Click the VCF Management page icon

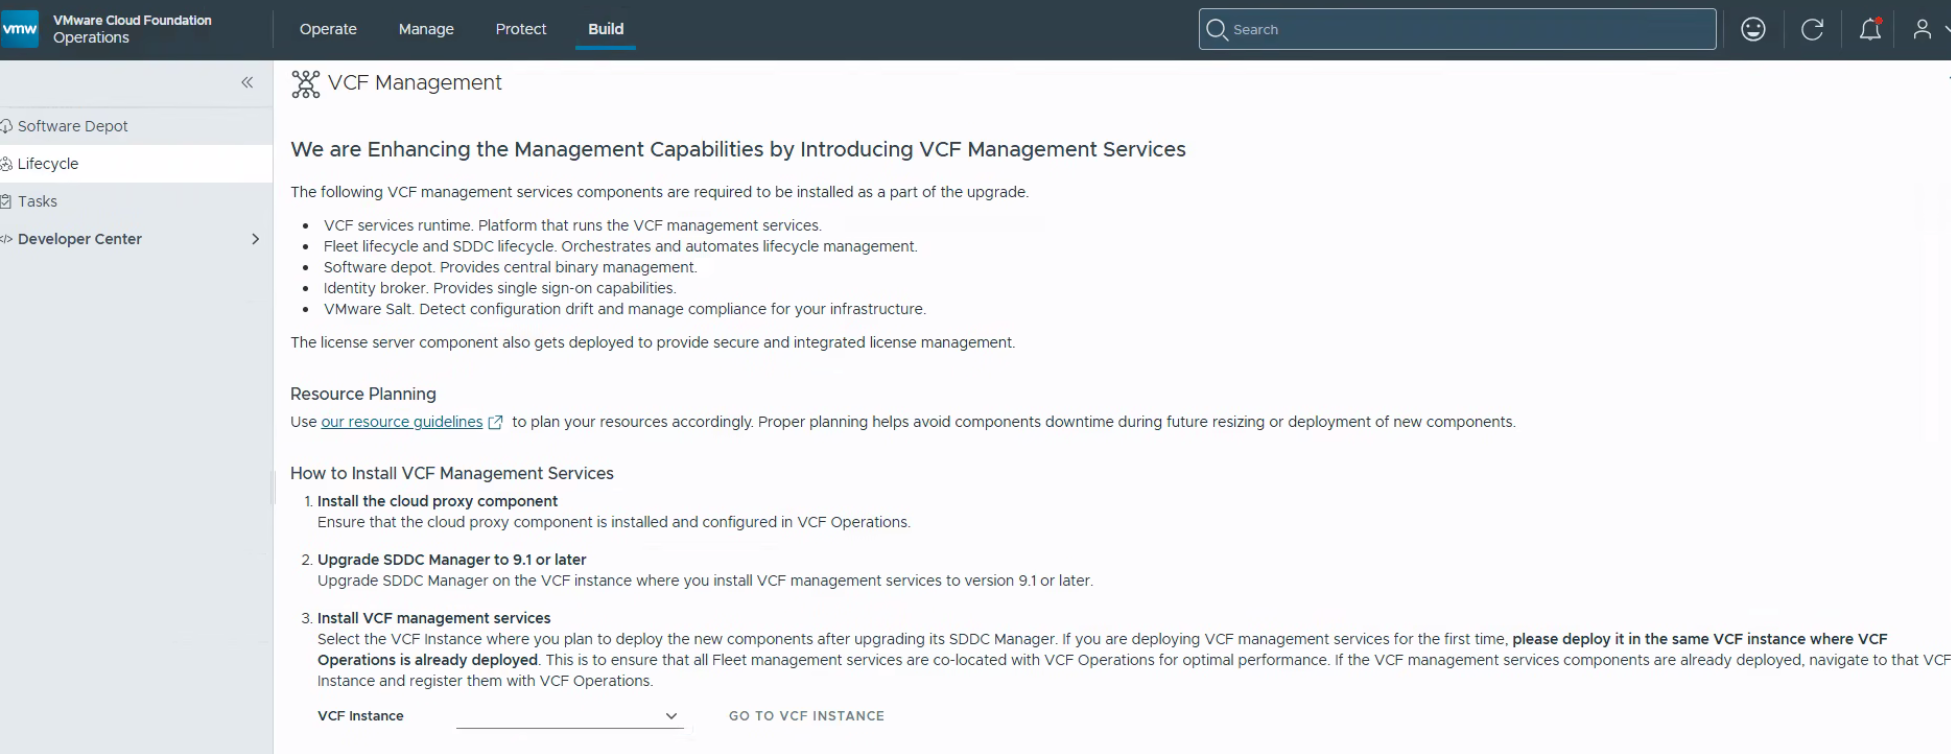tap(305, 84)
